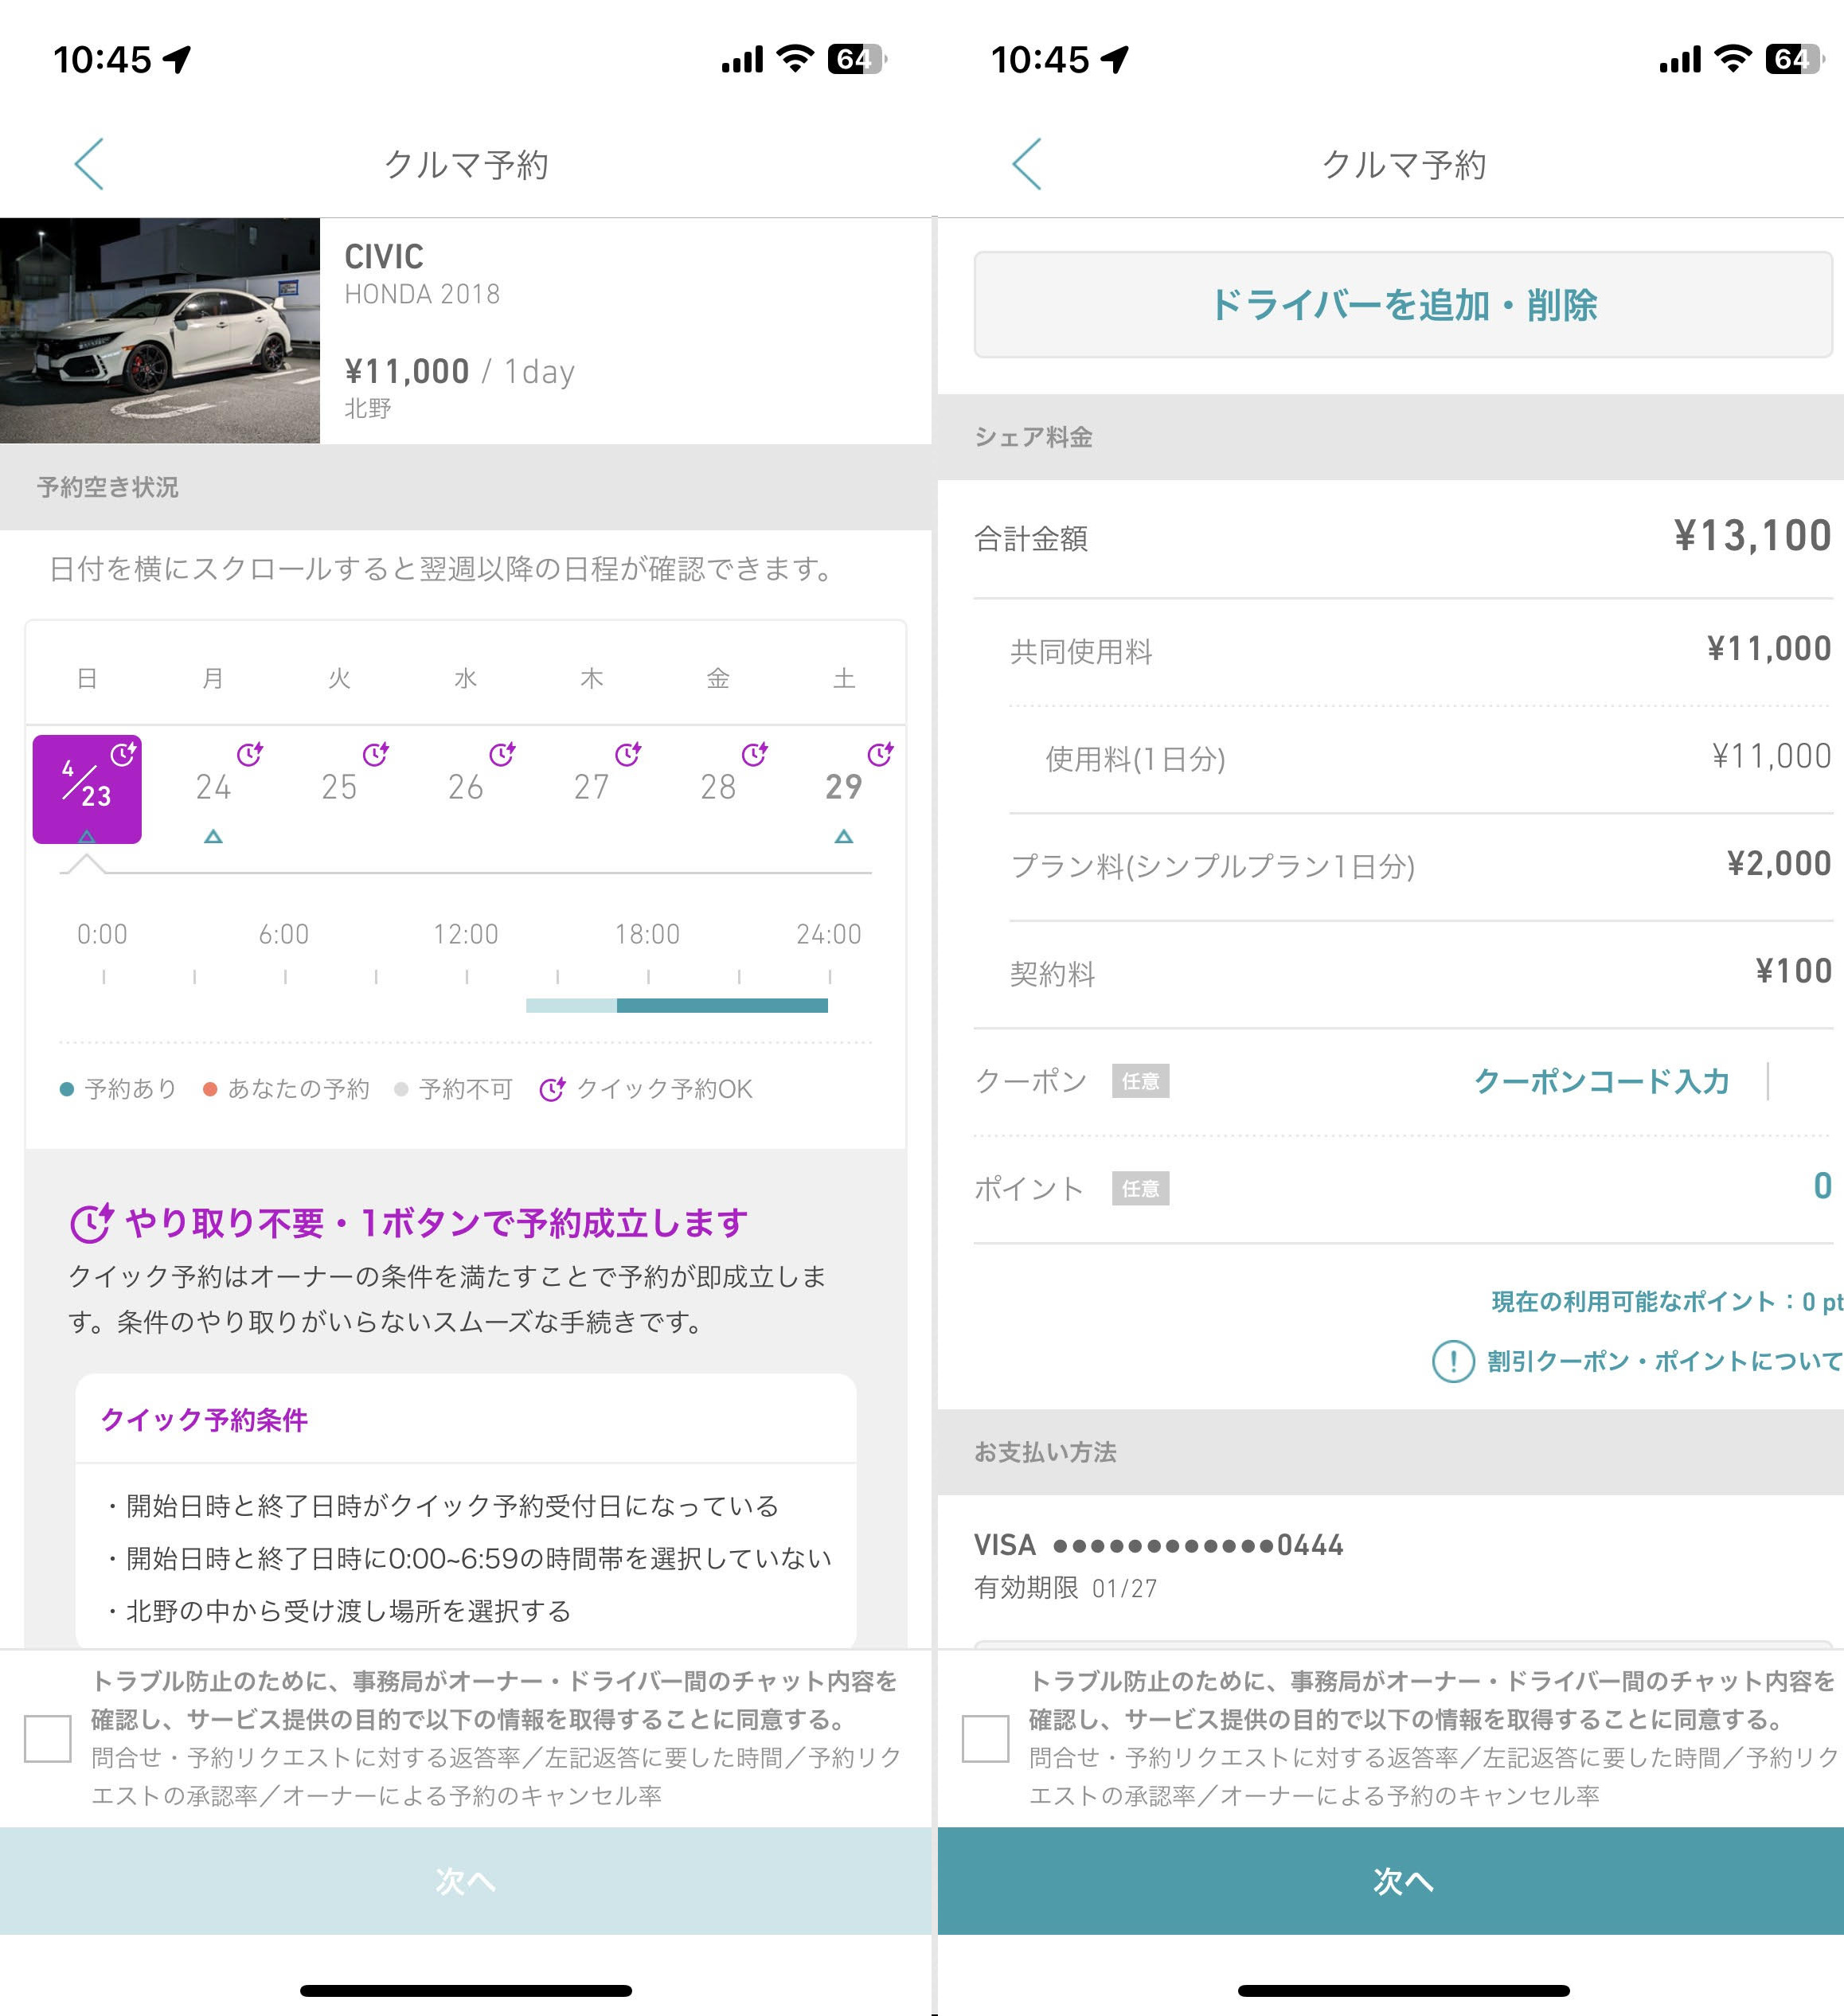Image resolution: width=1844 pixels, height=2016 pixels.
Task: Select date 27 in the calendar
Action: tap(592, 787)
